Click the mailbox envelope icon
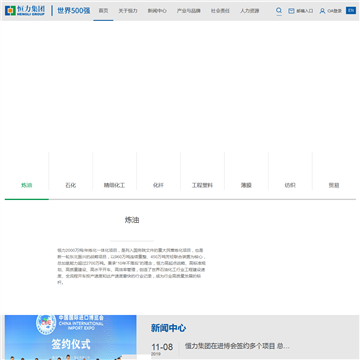The image size is (360, 360). coord(291,11)
